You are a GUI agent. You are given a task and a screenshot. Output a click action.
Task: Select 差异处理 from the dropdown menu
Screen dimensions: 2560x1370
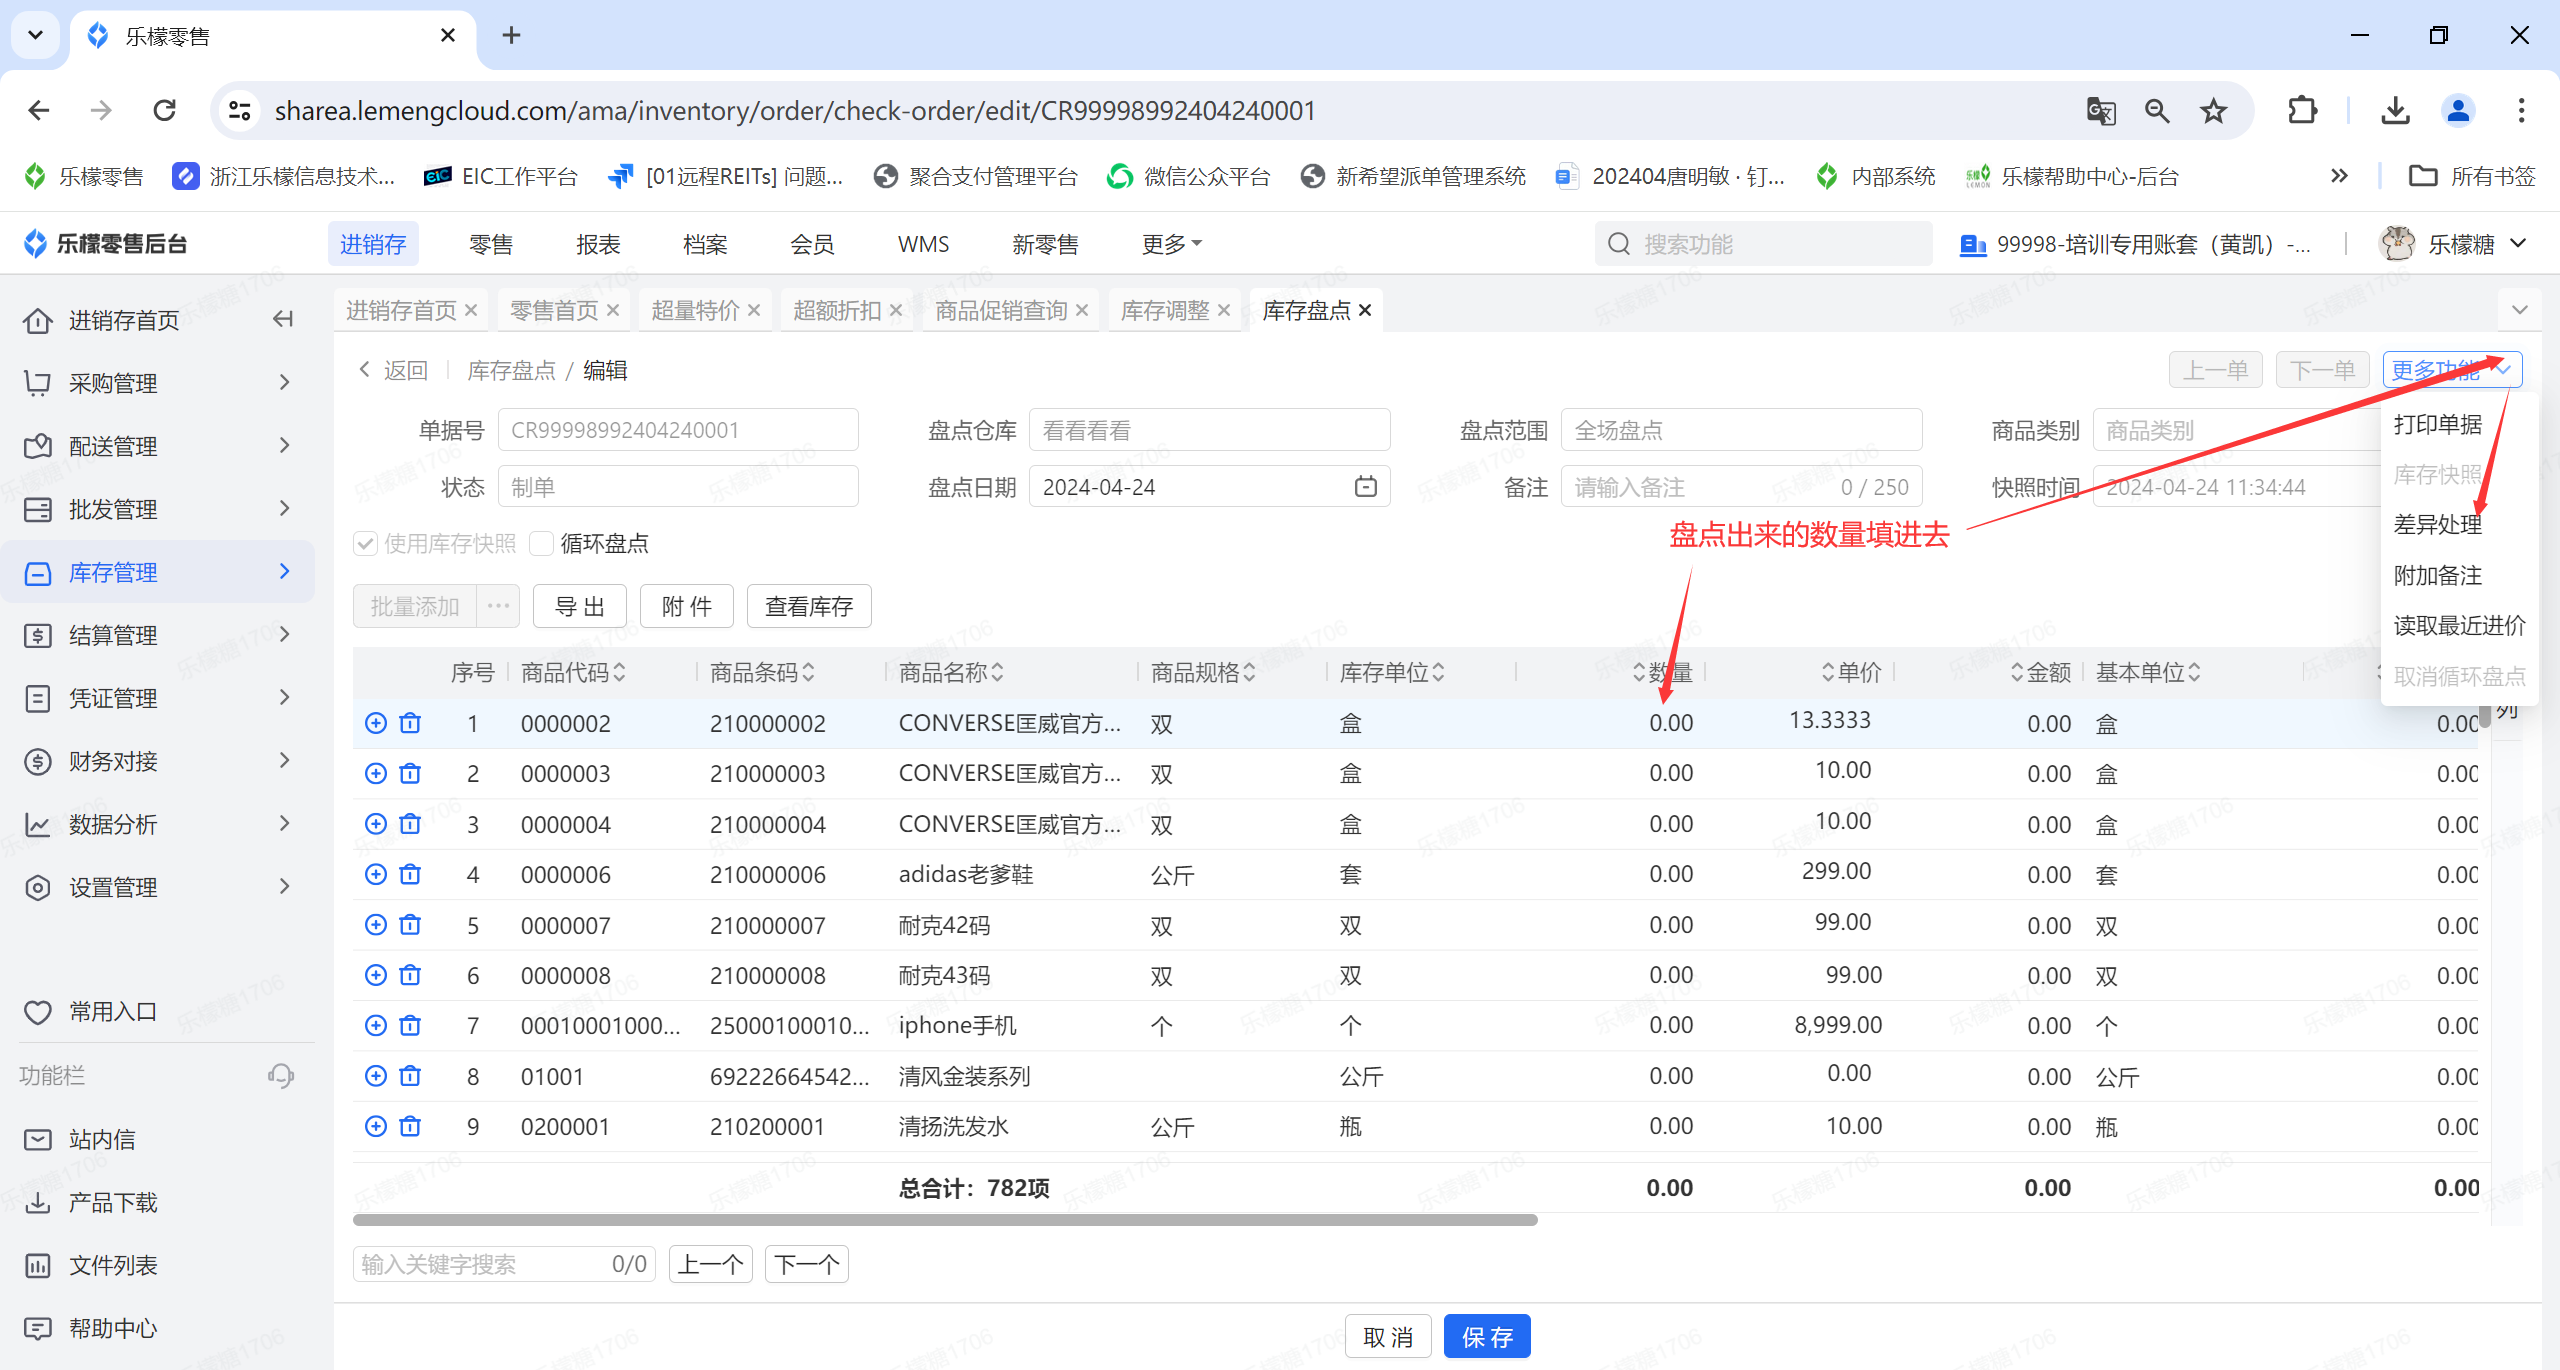point(2437,525)
